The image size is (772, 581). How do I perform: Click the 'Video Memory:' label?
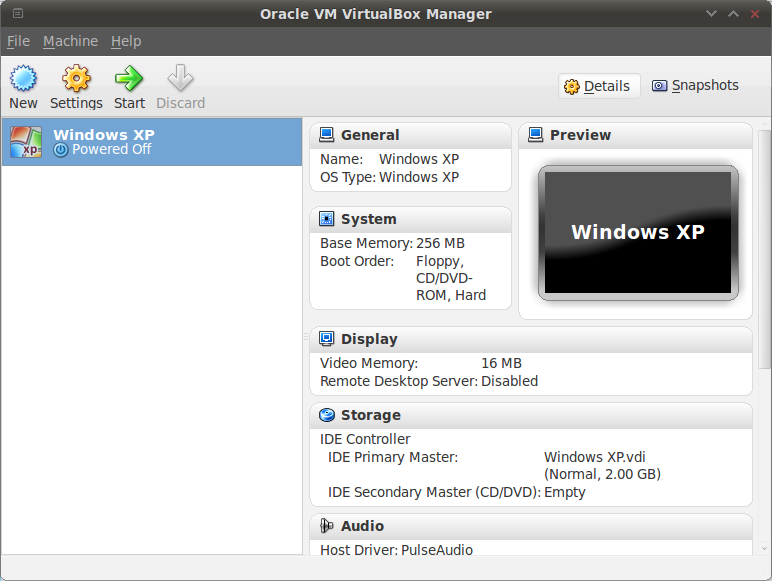[369, 363]
